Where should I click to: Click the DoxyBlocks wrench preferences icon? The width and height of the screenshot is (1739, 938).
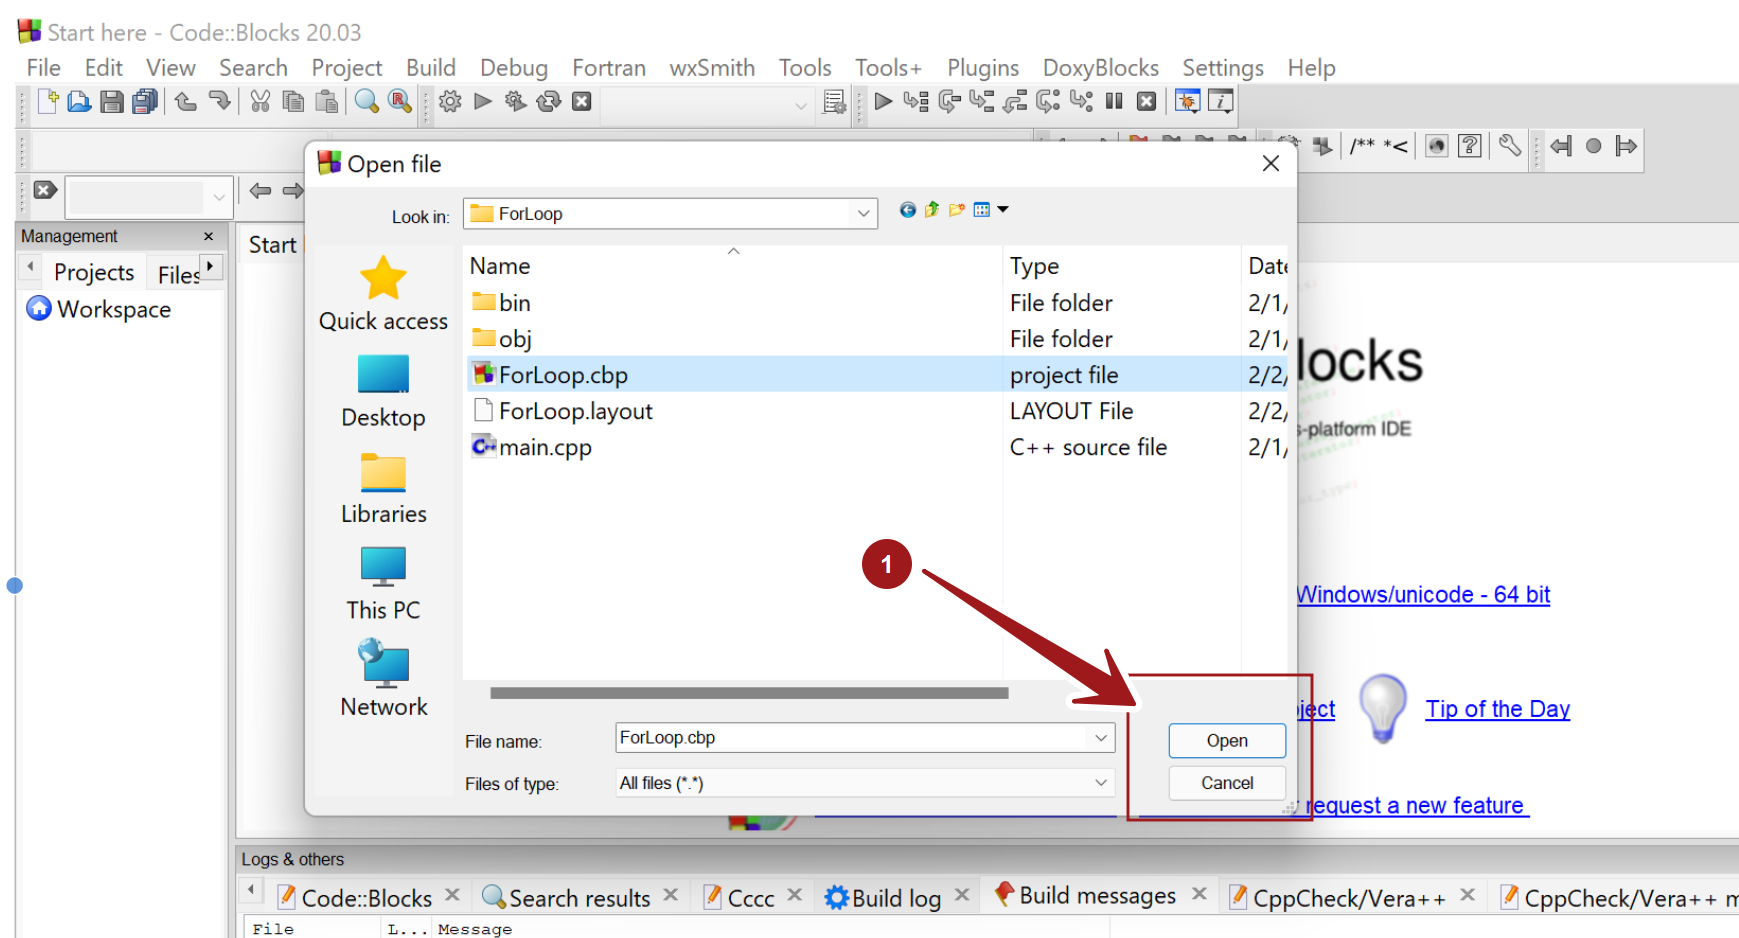click(1510, 146)
